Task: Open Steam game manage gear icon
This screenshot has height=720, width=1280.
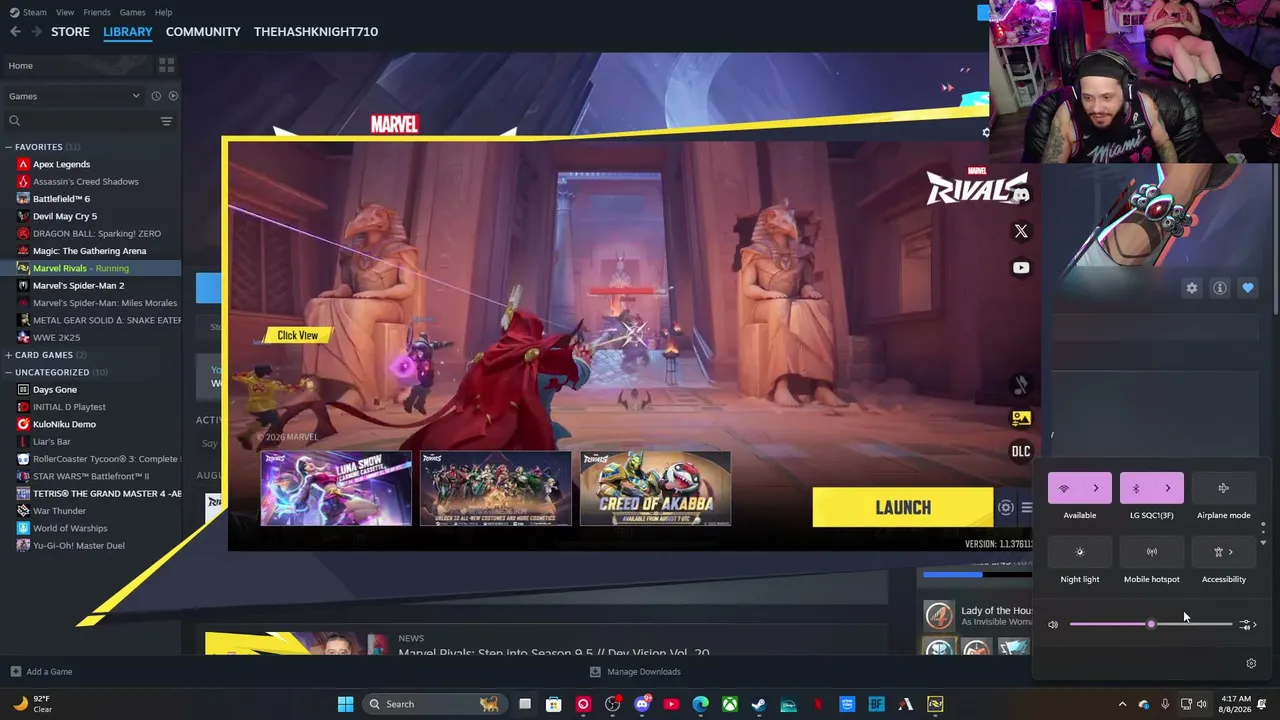Action: [x=1192, y=288]
